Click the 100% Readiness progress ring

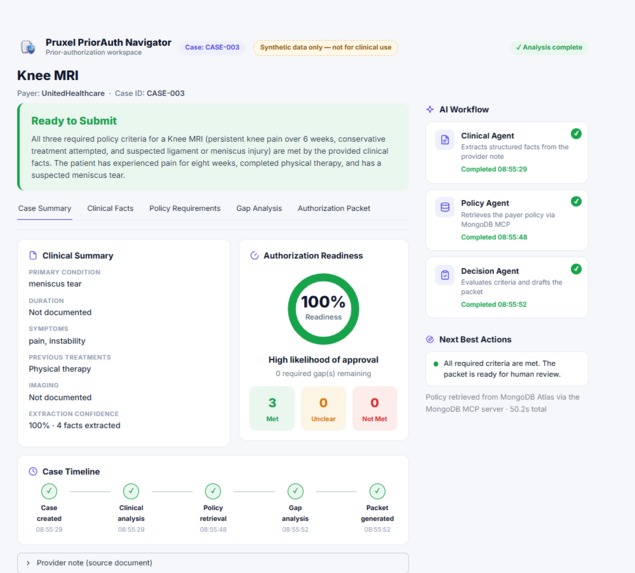click(x=323, y=309)
